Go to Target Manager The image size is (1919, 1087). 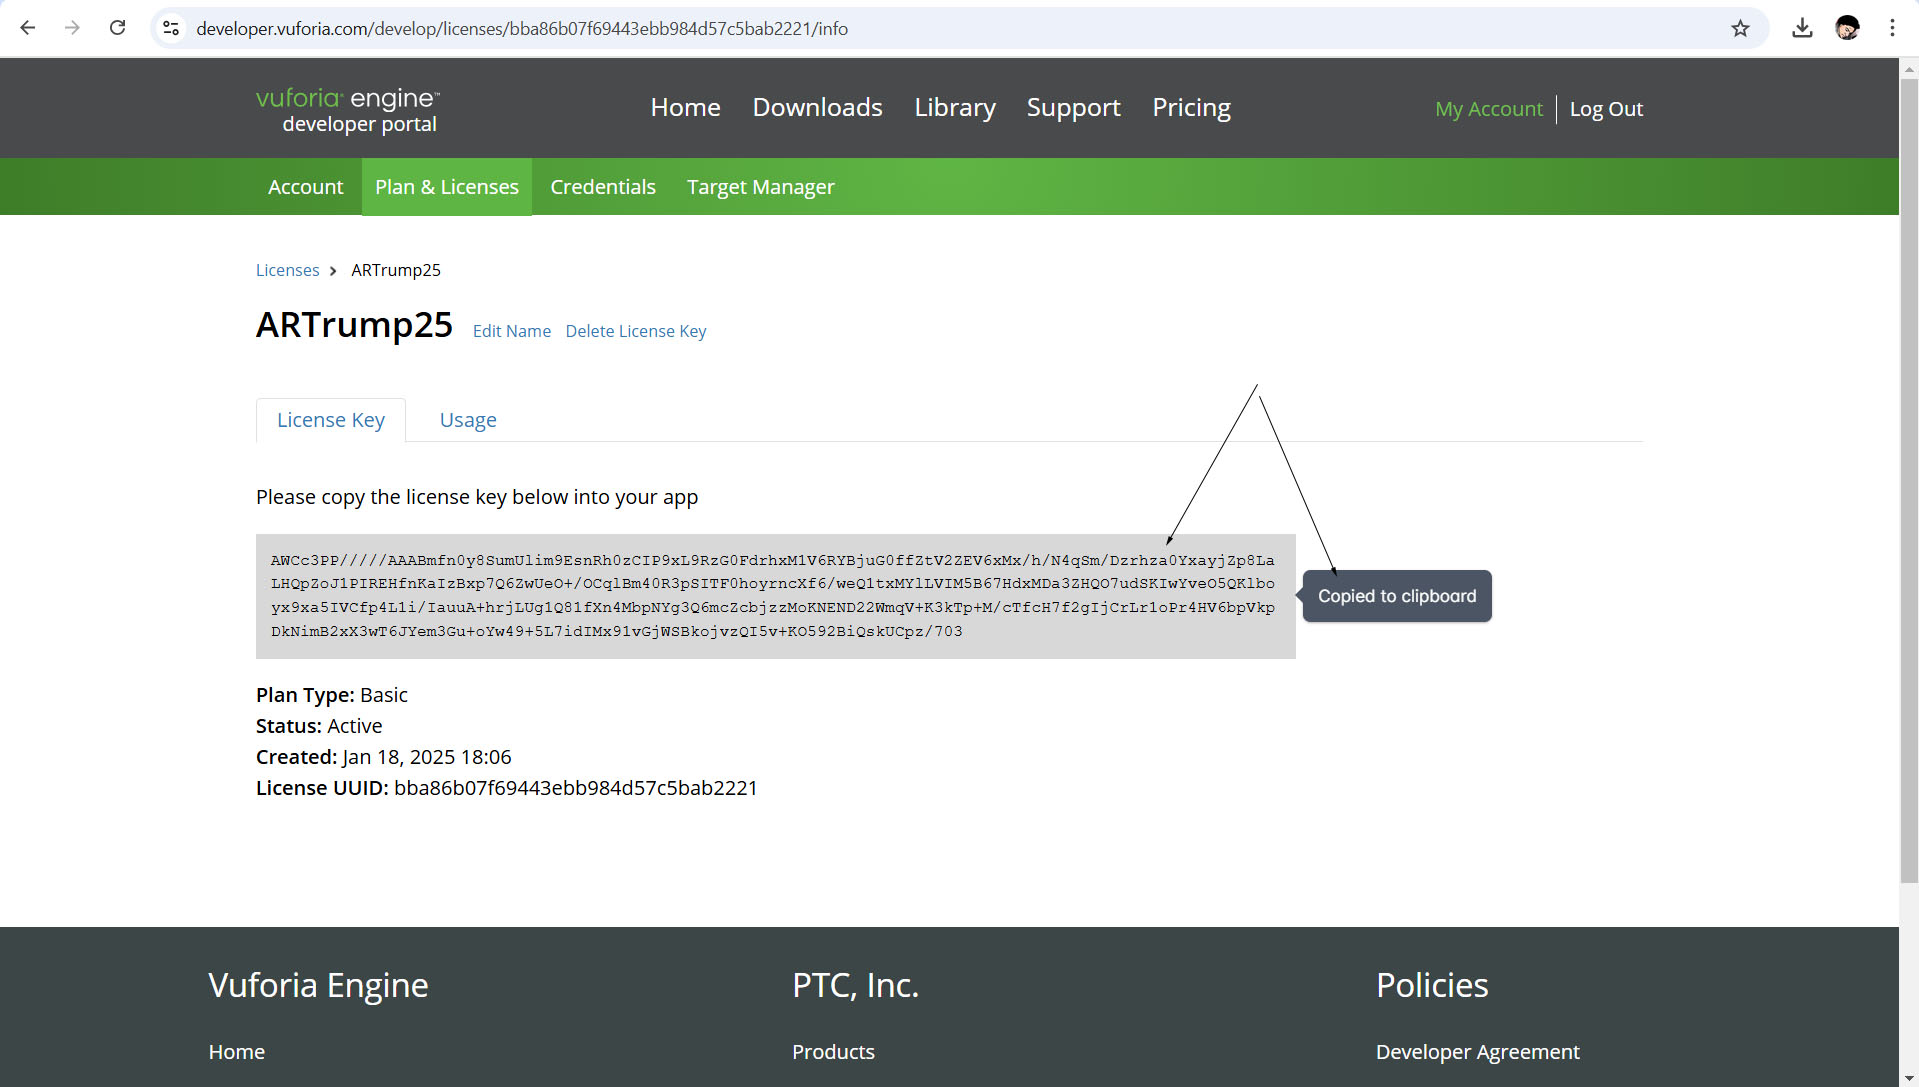(x=760, y=187)
